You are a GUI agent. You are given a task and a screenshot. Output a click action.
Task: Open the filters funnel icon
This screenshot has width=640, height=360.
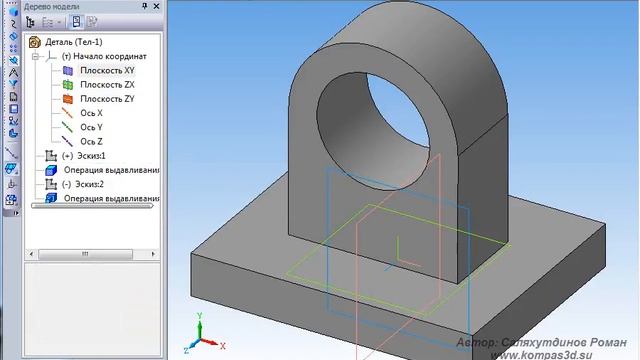(13, 84)
